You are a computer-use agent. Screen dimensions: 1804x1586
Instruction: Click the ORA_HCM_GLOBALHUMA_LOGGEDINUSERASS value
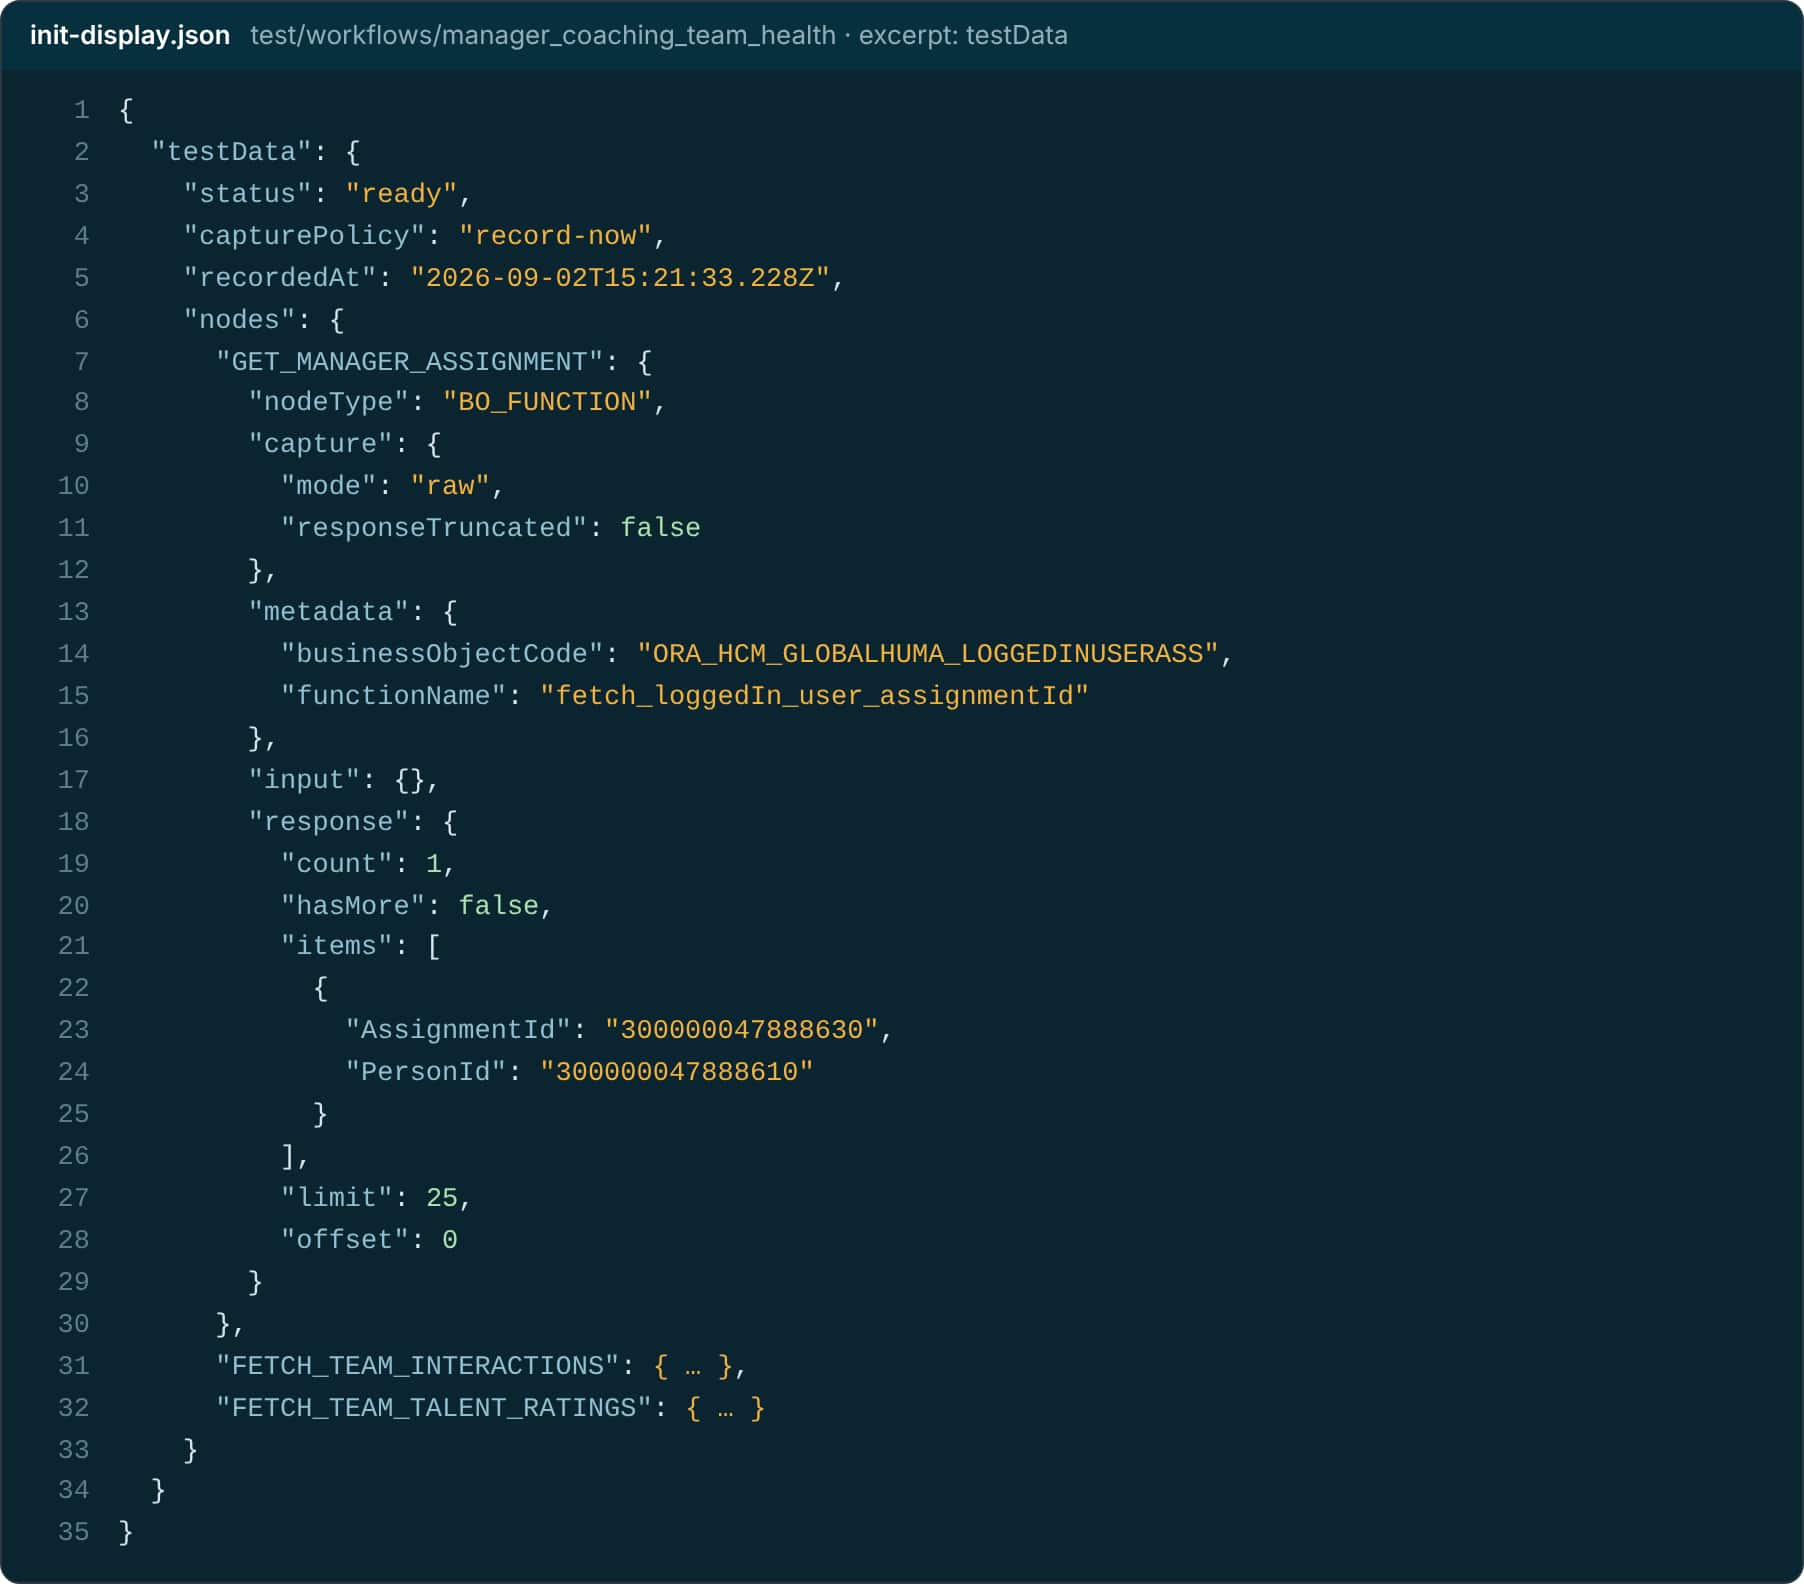click(928, 654)
